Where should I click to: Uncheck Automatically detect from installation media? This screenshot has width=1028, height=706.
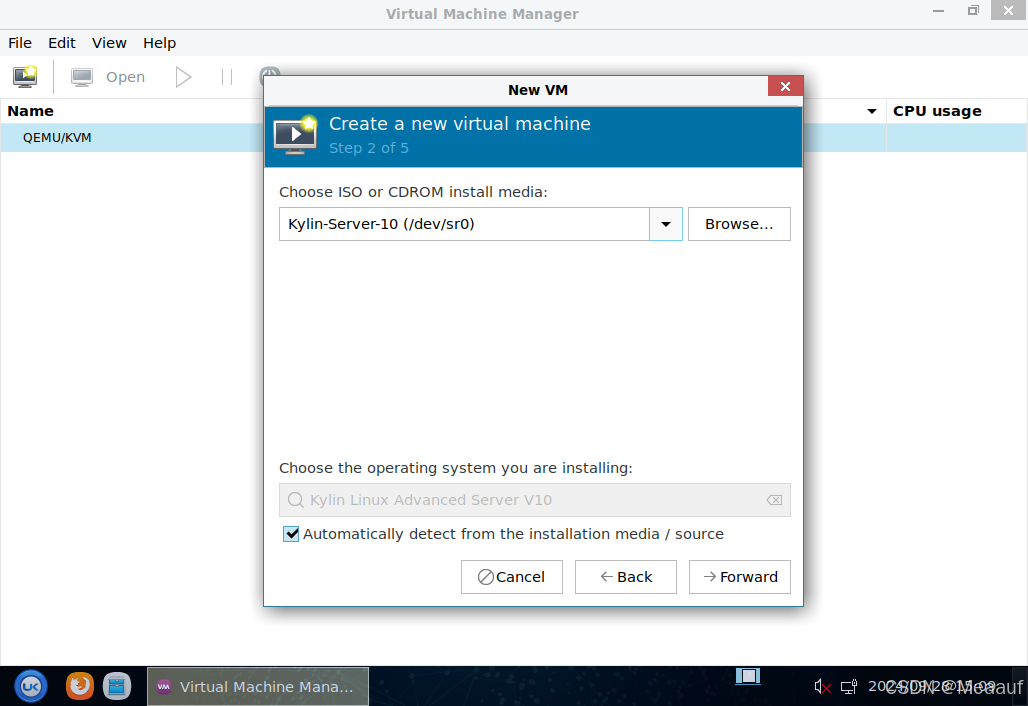tap(291, 534)
